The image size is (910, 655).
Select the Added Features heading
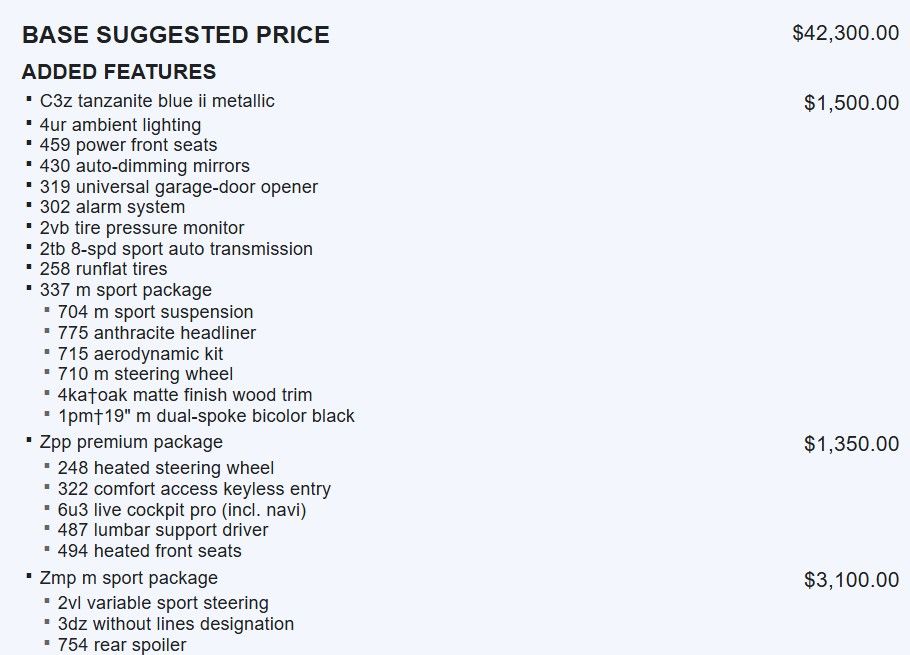(118, 72)
